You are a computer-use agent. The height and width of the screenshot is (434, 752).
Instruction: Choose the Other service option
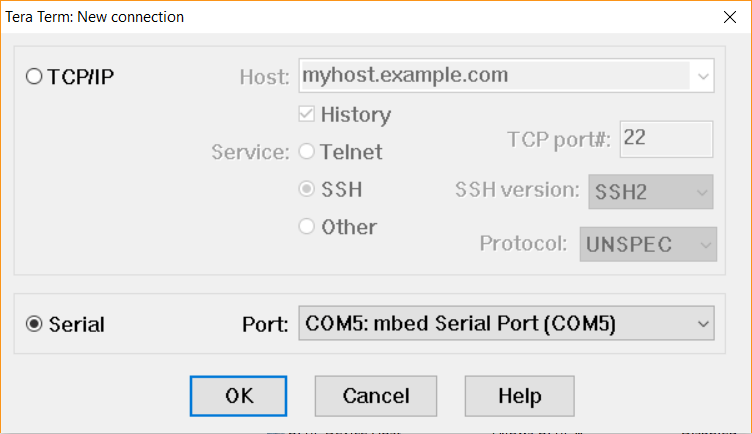click(x=307, y=227)
